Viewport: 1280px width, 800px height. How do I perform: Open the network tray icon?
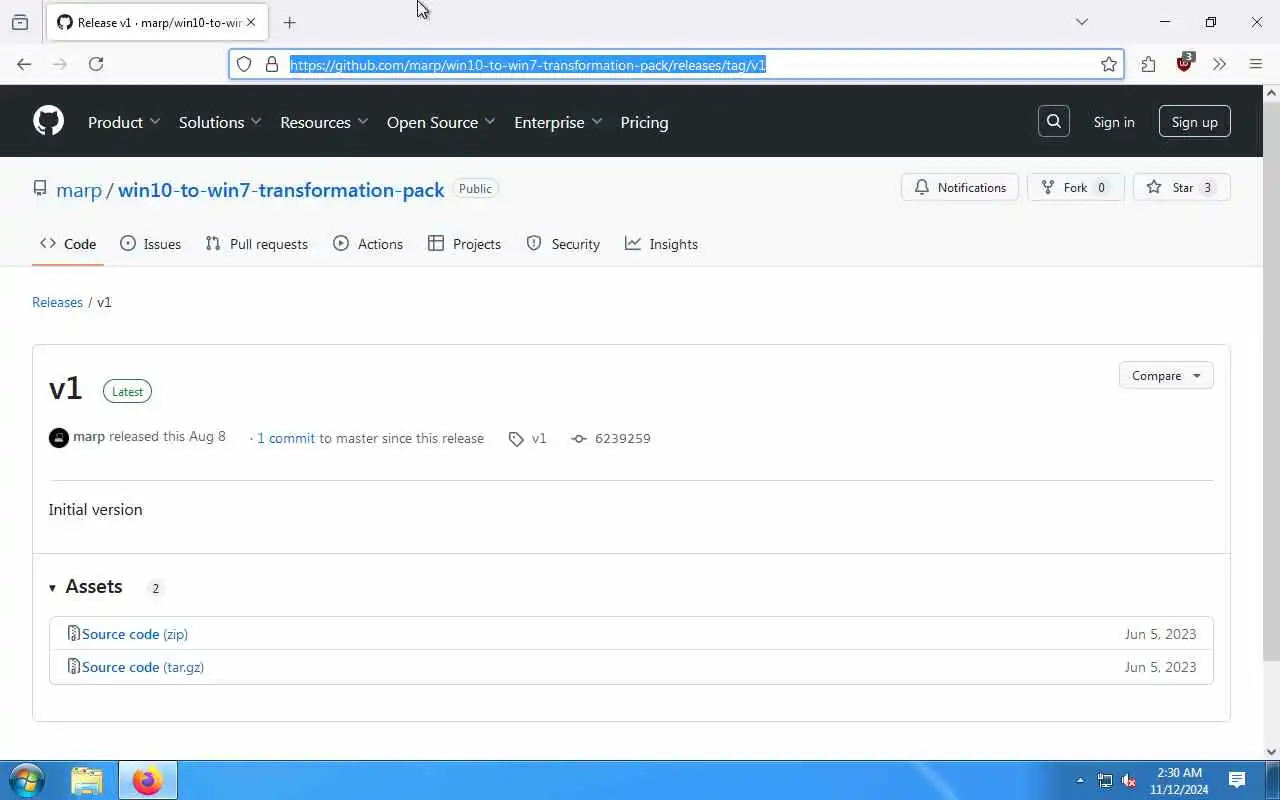pyautogui.click(x=1105, y=780)
